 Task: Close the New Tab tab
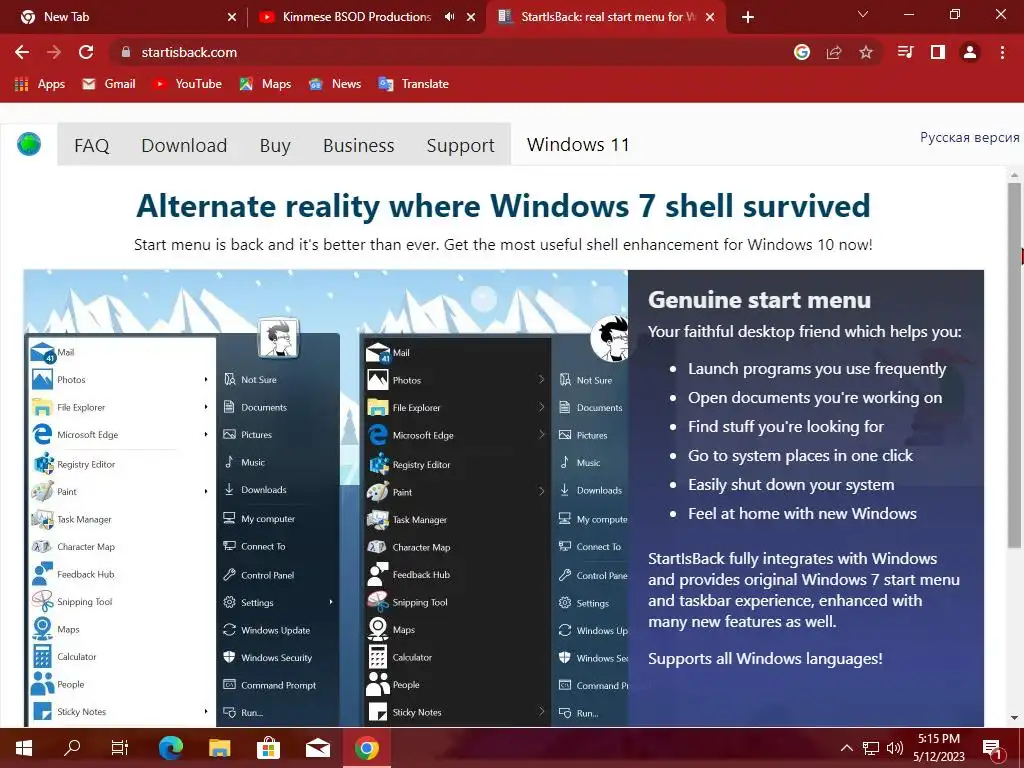pyautogui.click(x=232, y=17)
